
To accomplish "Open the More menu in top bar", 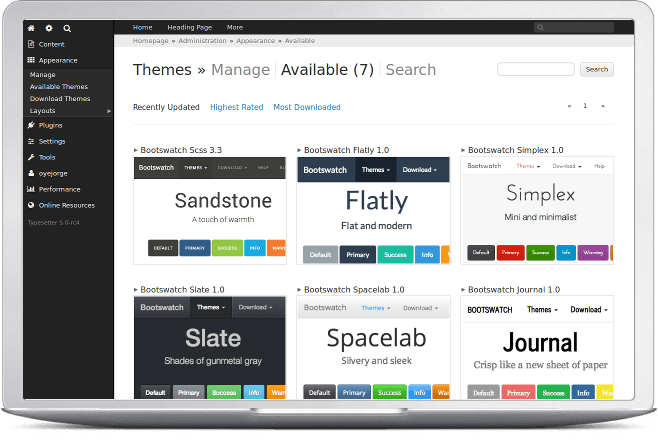I will (235, 28).
